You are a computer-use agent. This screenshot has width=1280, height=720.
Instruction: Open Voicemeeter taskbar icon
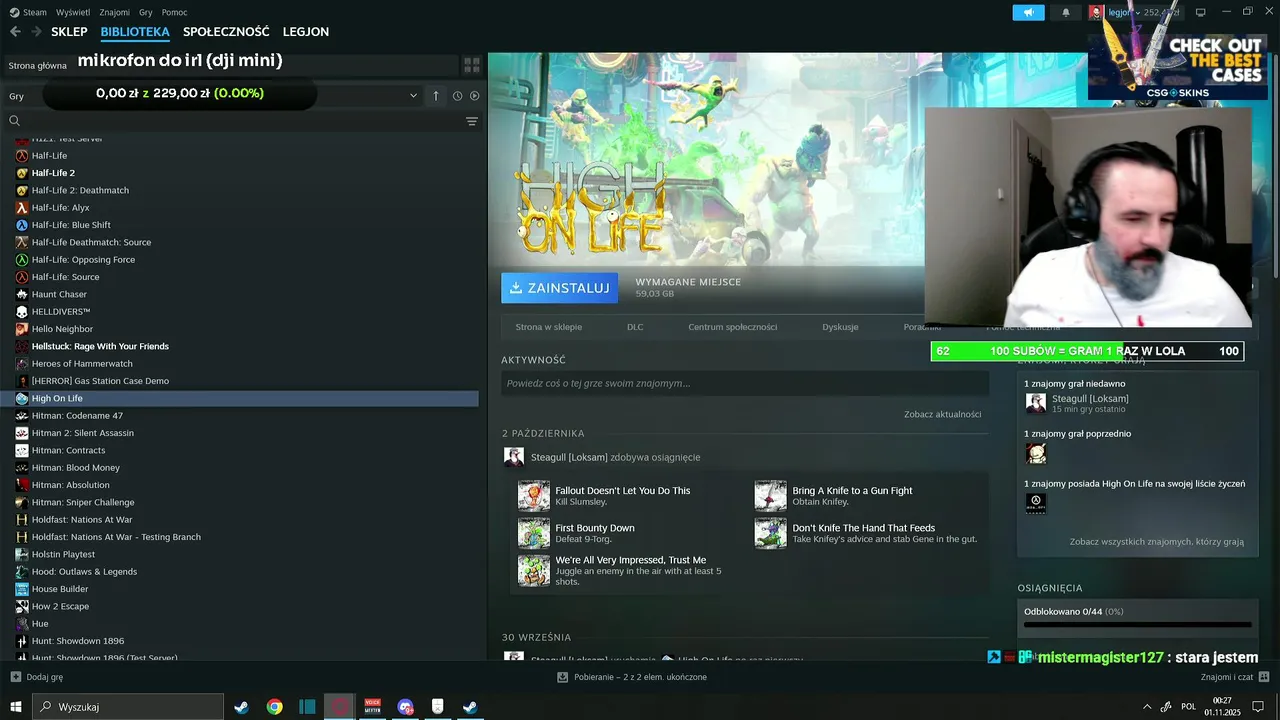point(373,707)
